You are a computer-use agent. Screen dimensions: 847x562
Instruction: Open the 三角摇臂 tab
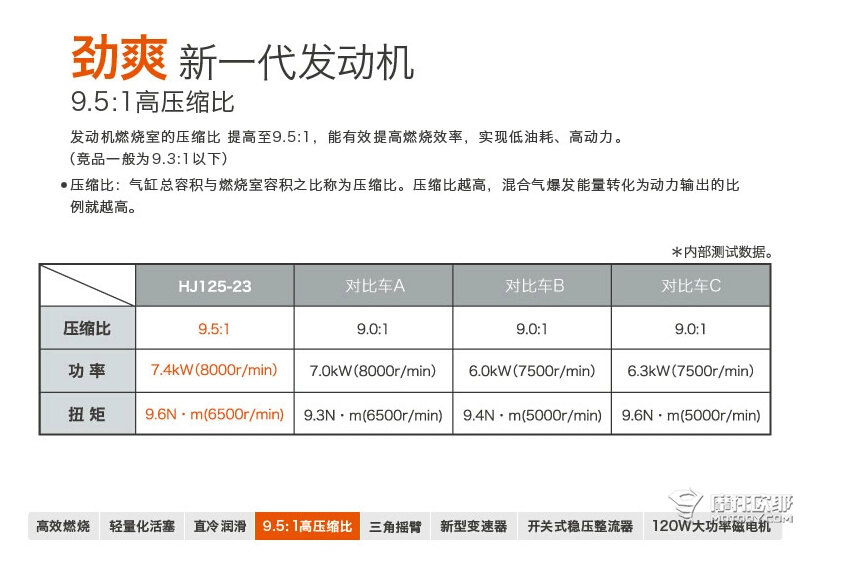(395, 526)
